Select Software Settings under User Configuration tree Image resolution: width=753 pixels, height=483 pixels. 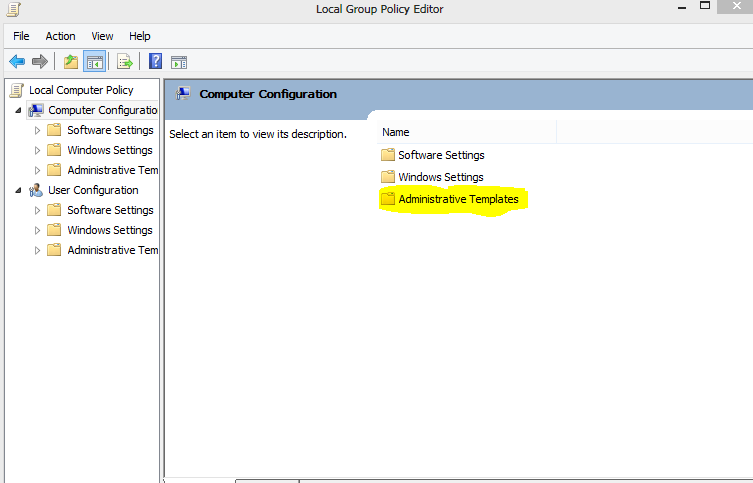click(110, 210)
